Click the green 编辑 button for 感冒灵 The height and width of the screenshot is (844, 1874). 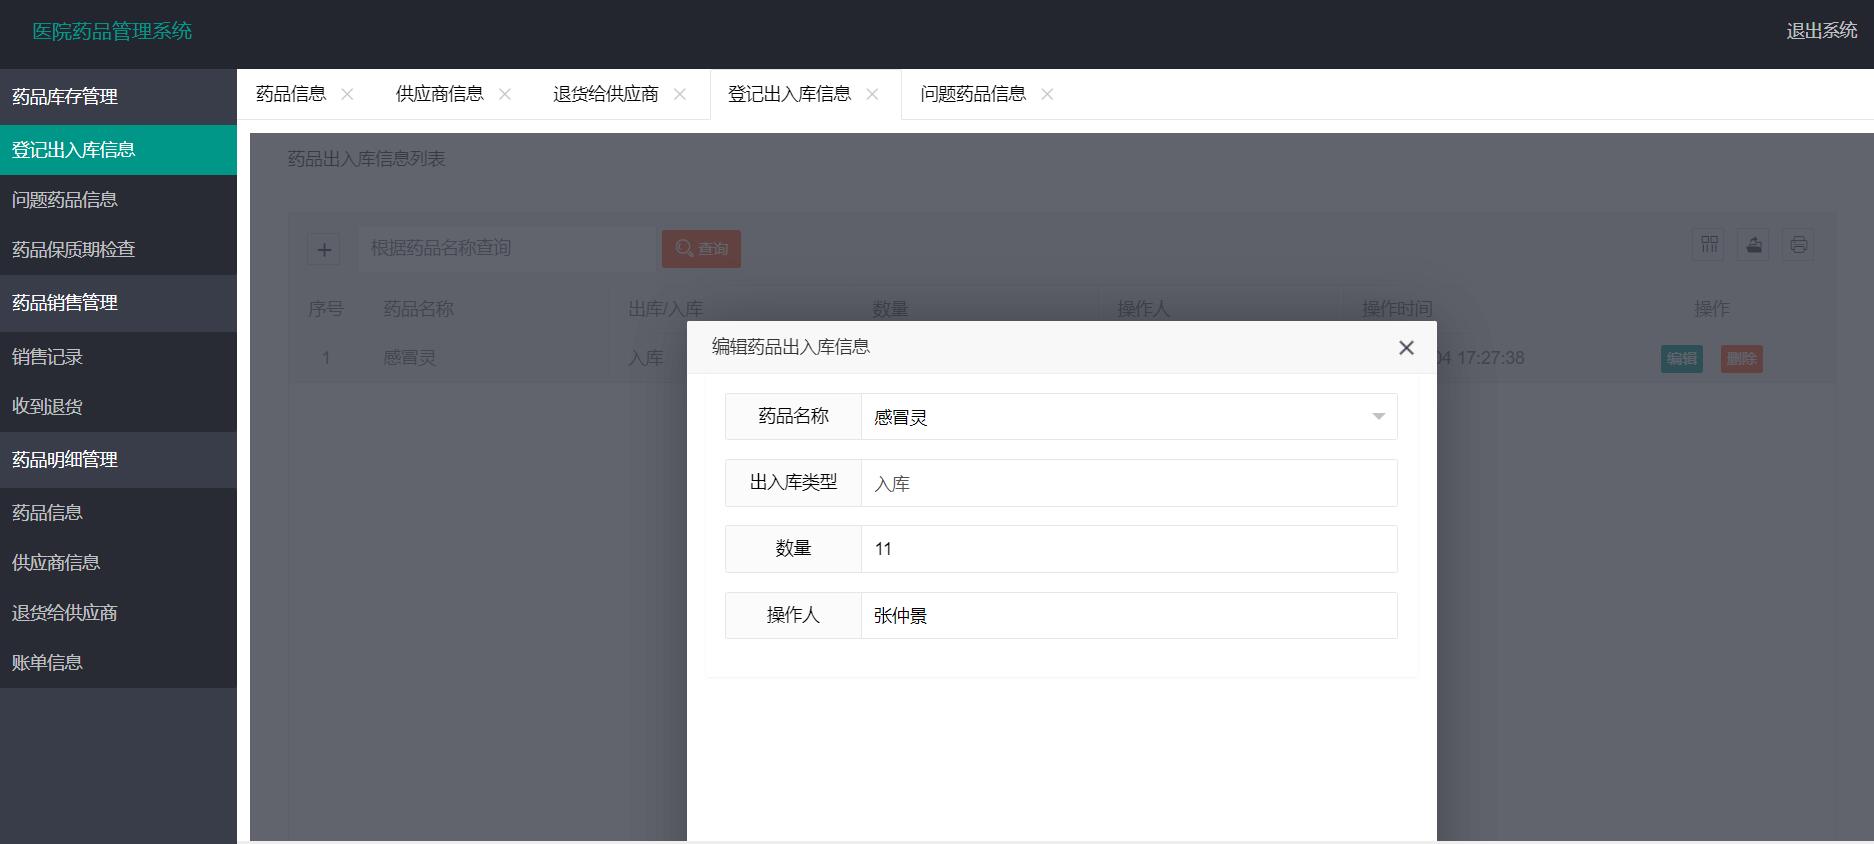tap(1682, 359)
